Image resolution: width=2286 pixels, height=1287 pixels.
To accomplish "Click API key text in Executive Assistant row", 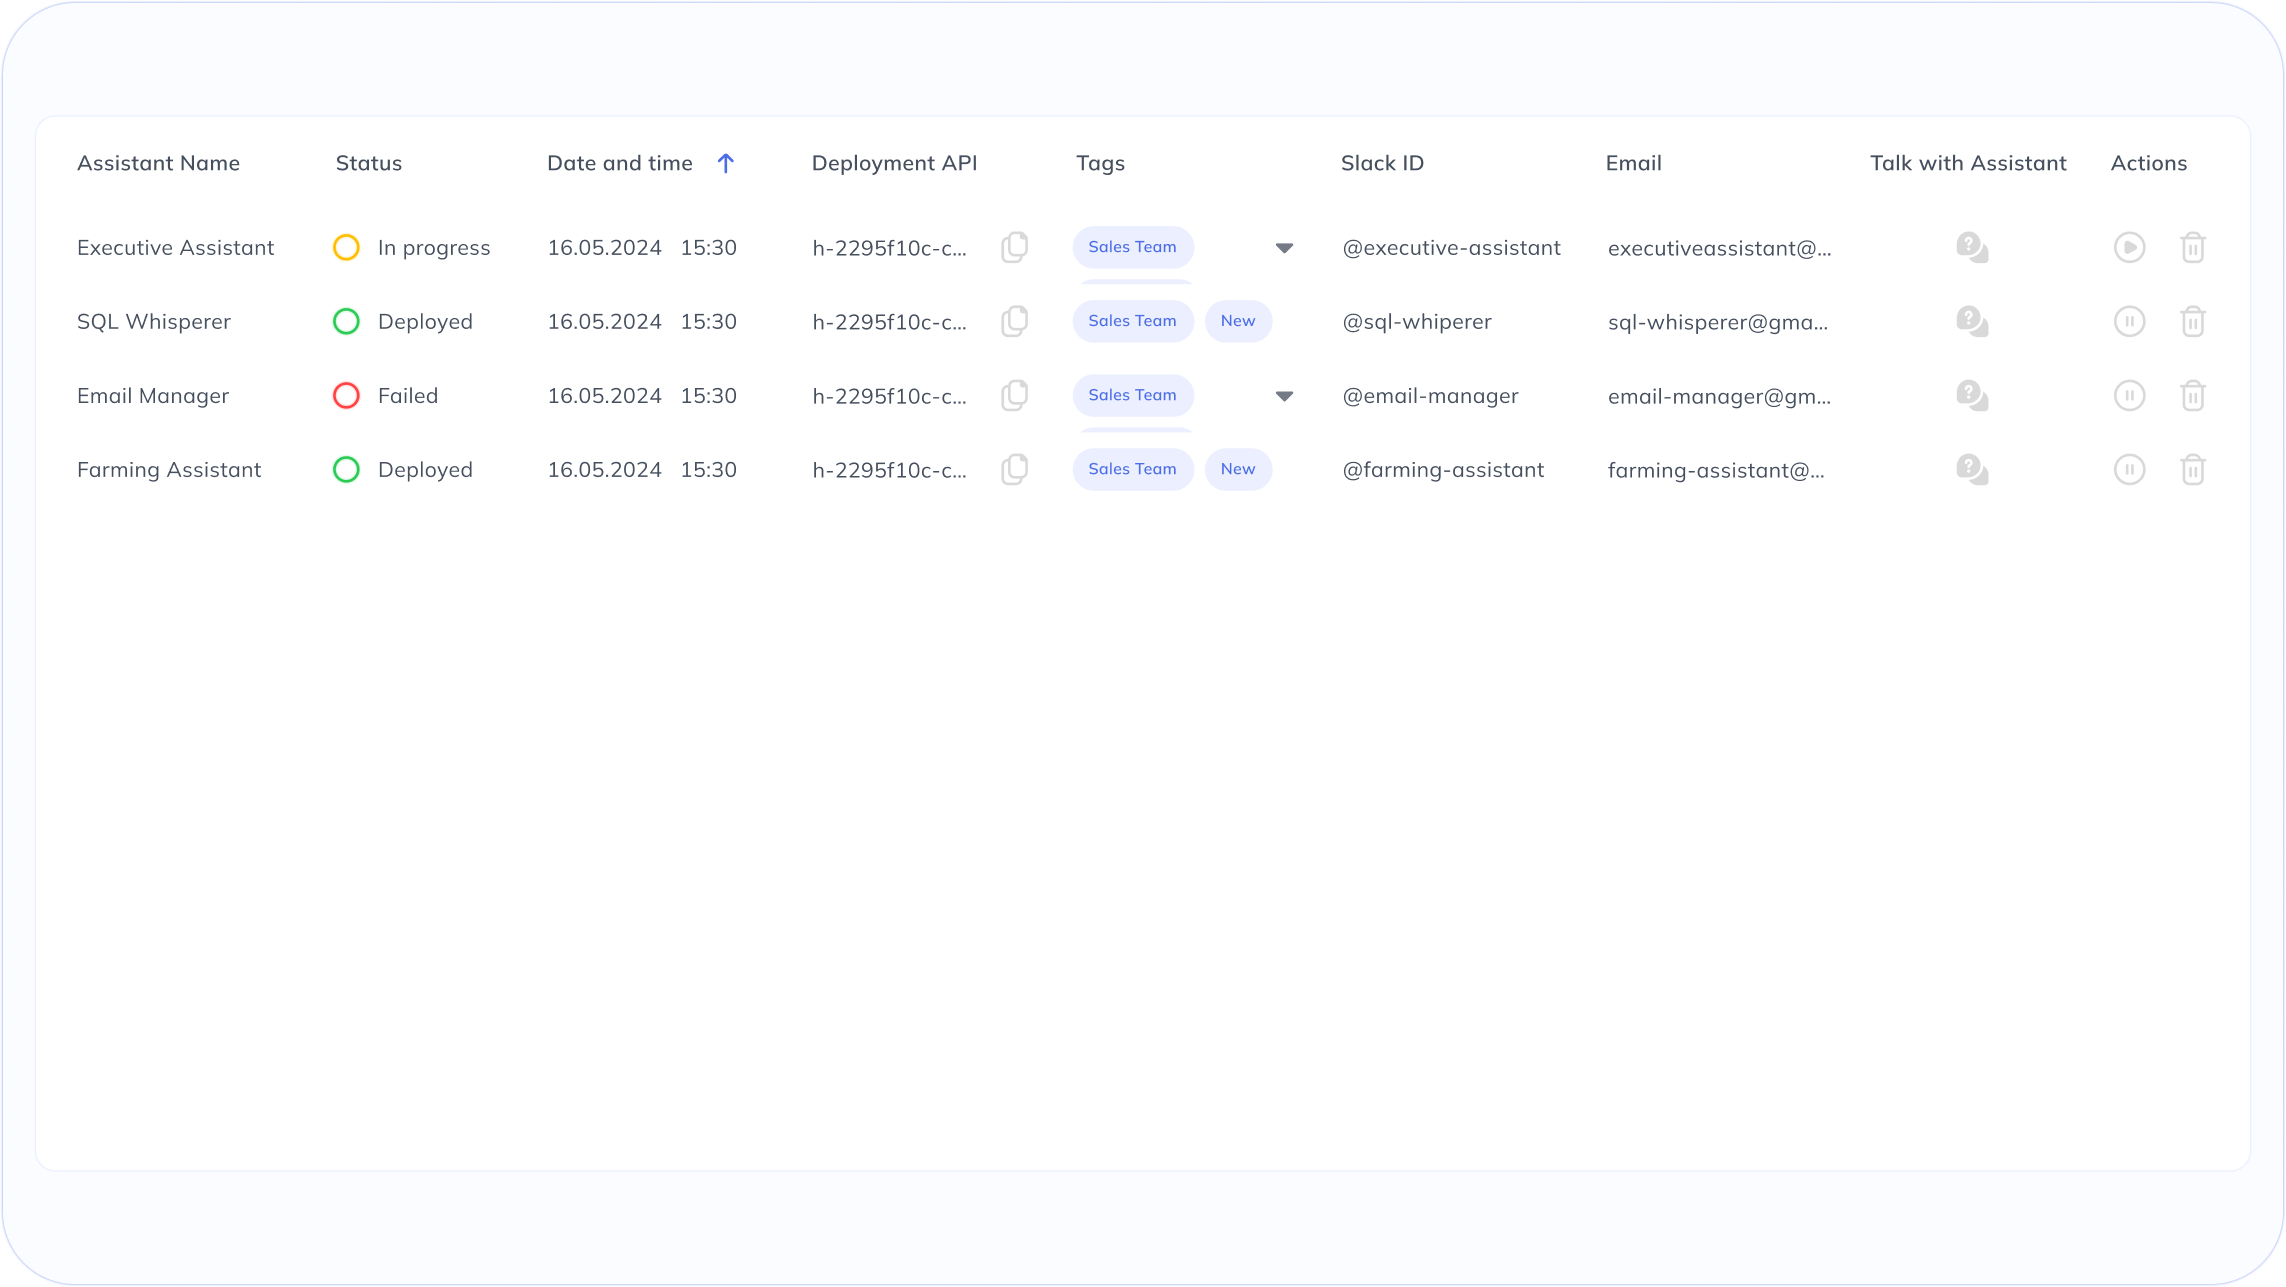I will pyautogui.click(x=889, y=248).
